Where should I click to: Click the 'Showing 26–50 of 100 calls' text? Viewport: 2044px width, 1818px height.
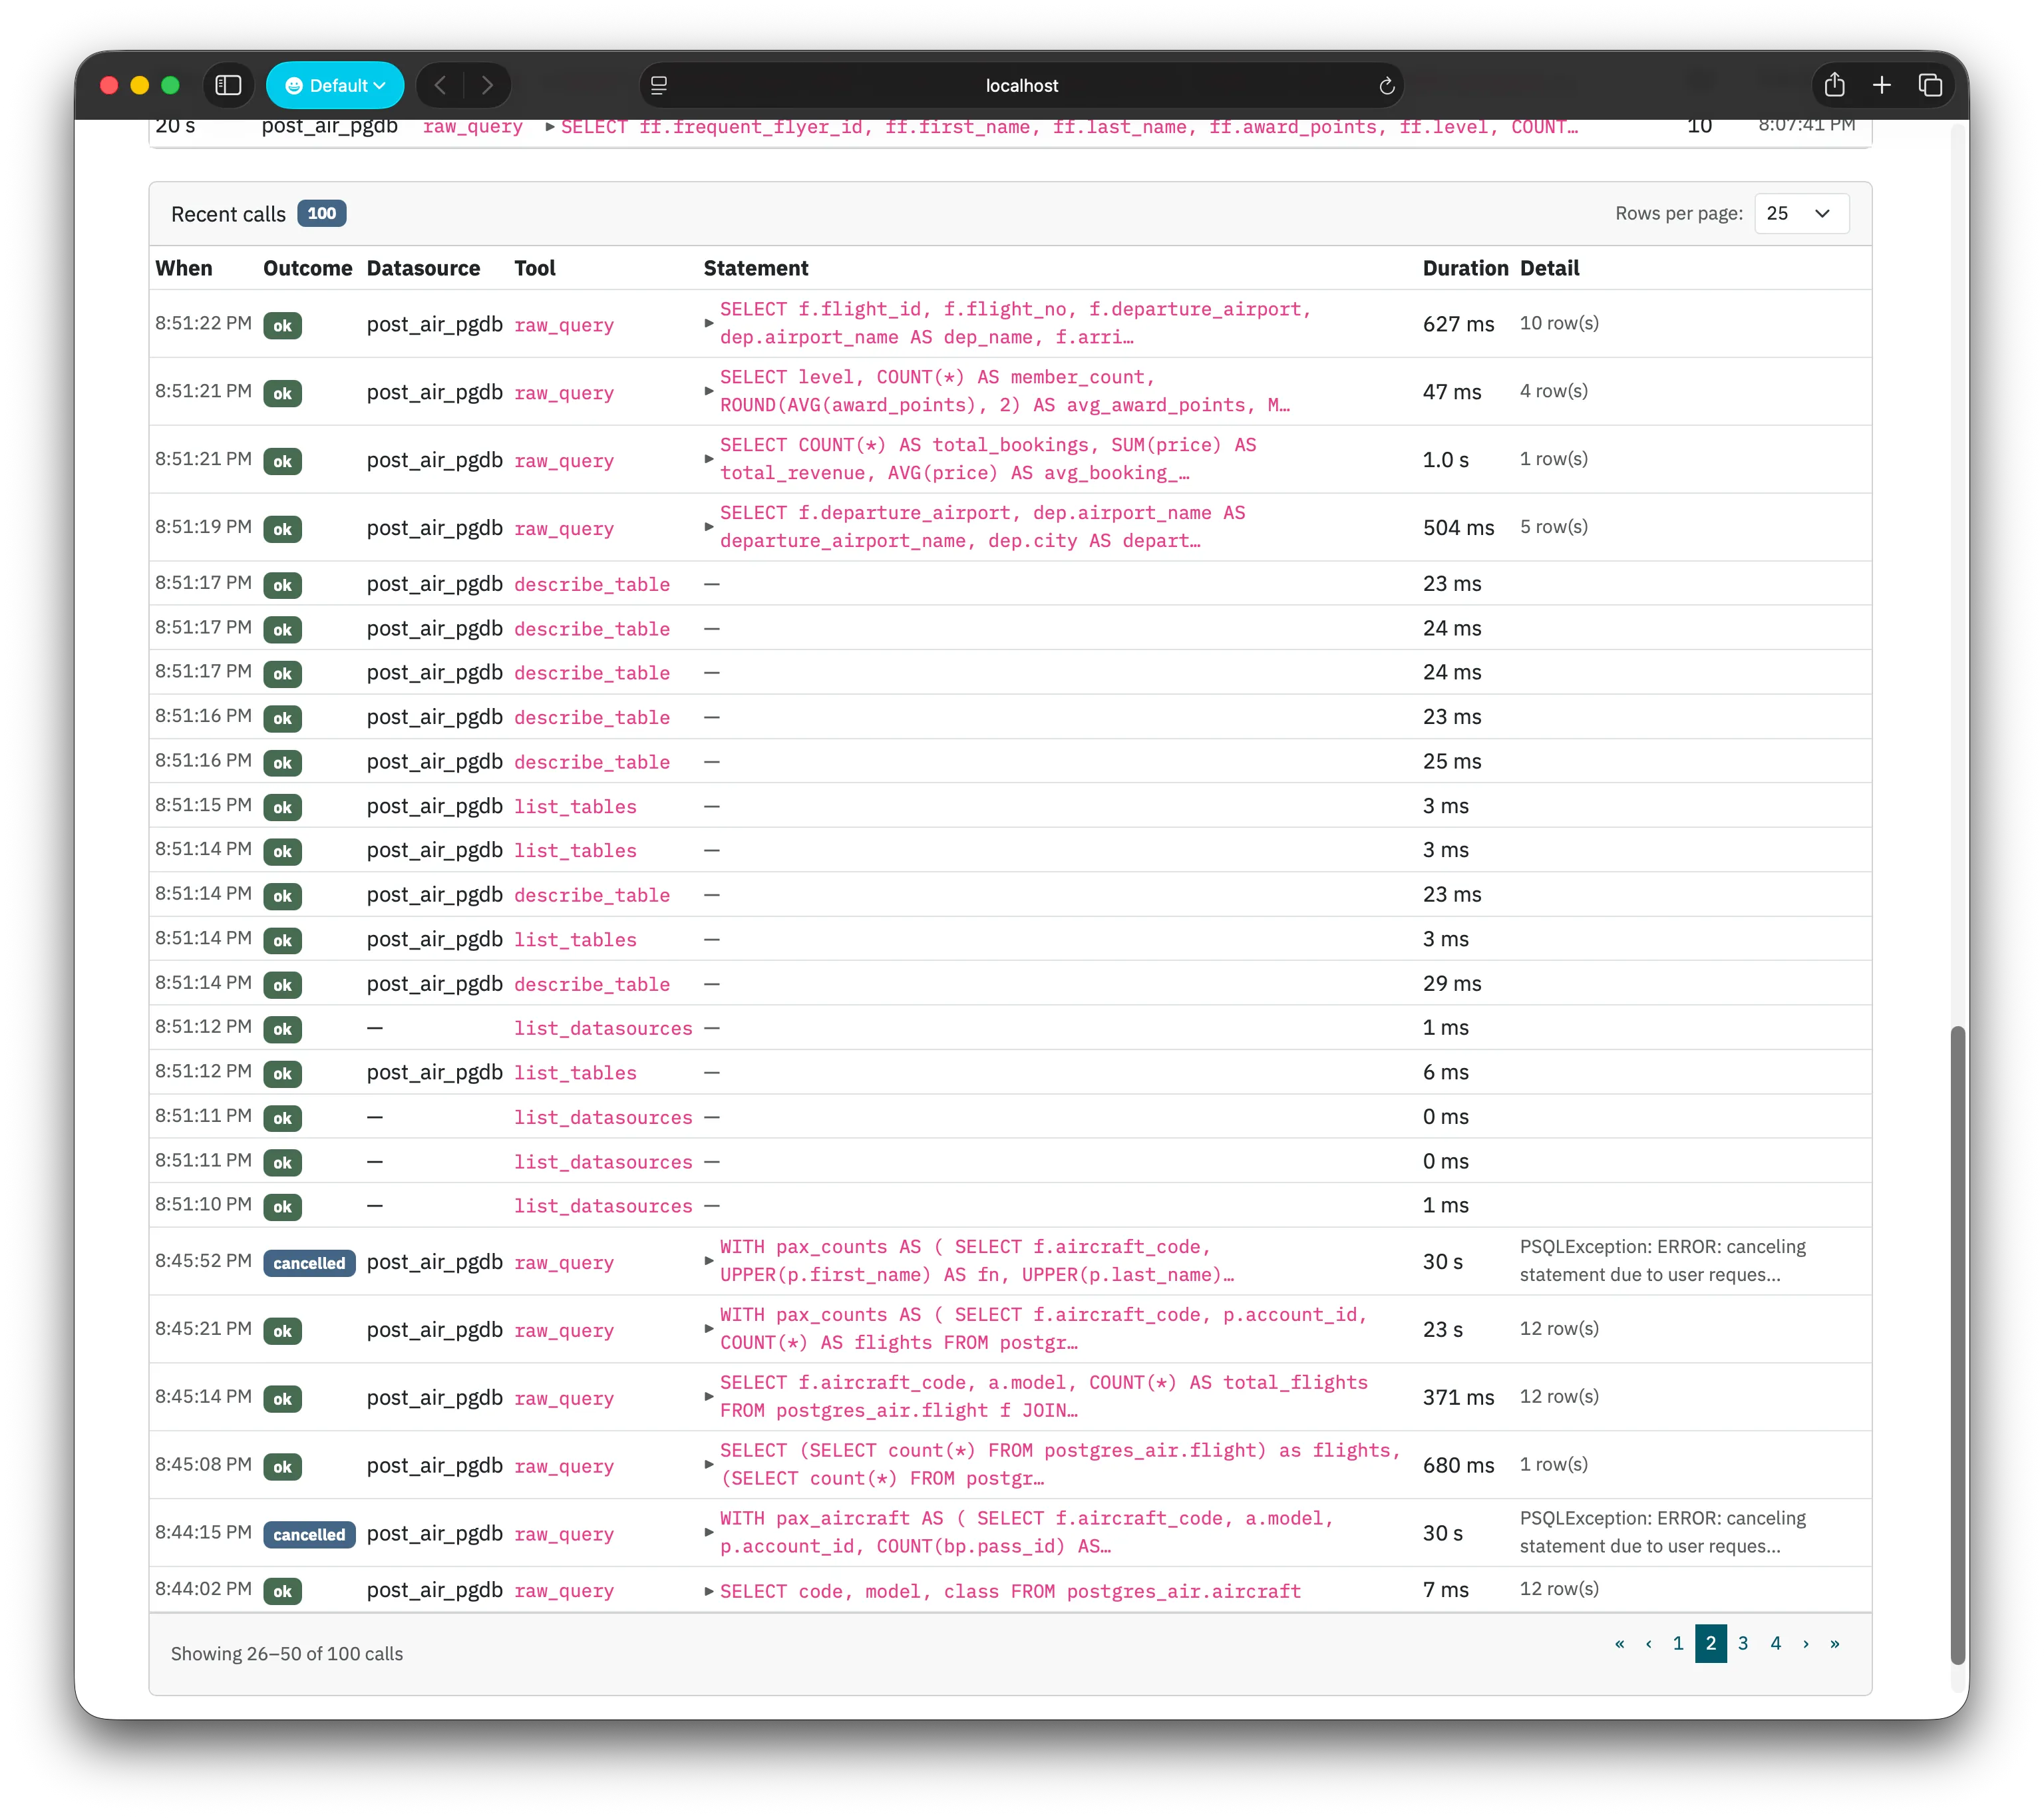click(x=287, y=1654)
